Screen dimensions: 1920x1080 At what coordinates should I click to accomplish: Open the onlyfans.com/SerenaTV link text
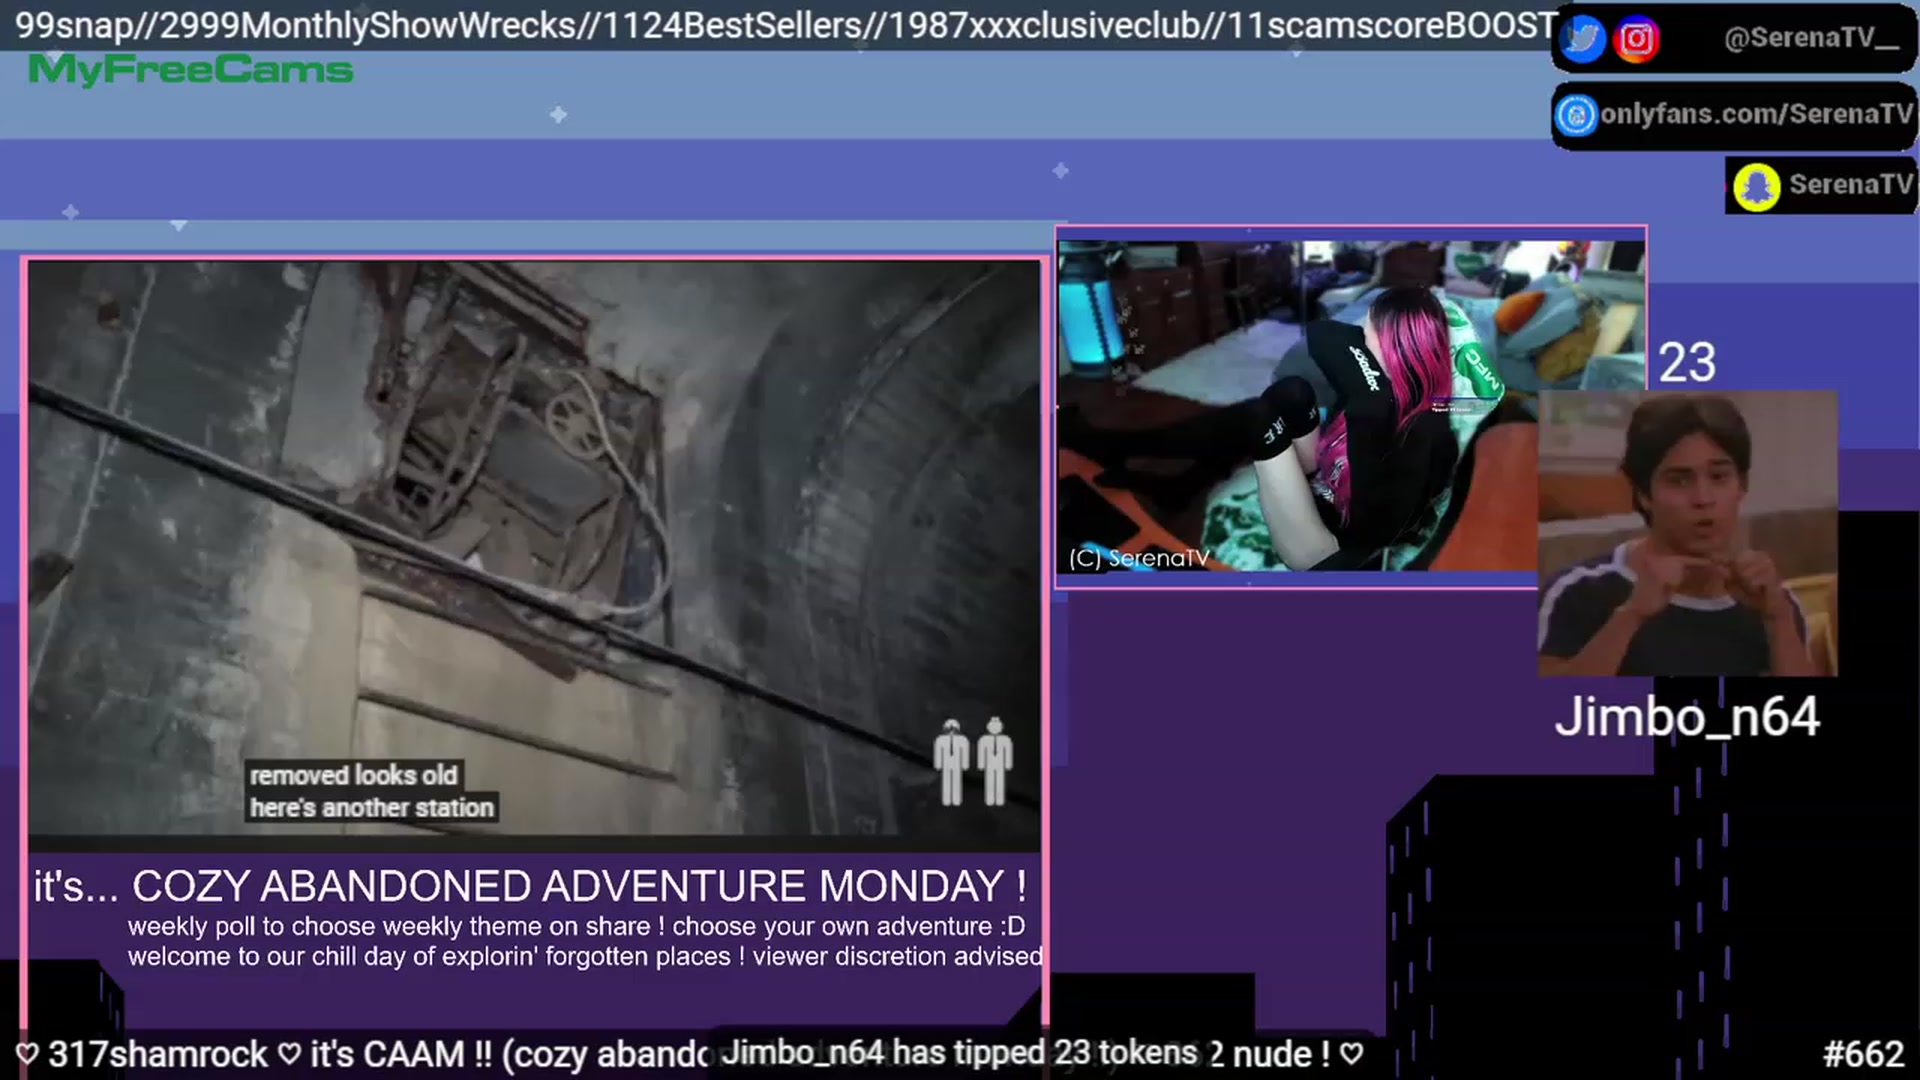click(x=1756, y=114)
